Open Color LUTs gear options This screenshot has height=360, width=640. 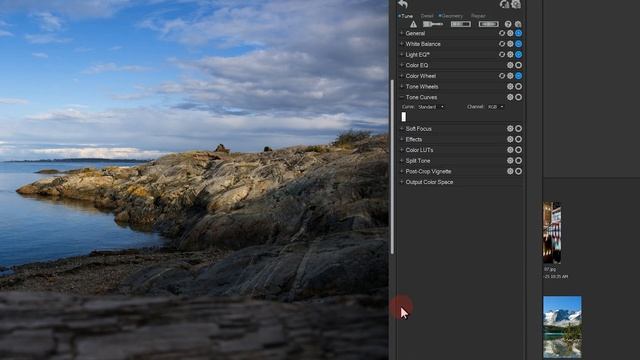[x=510, y=150]
